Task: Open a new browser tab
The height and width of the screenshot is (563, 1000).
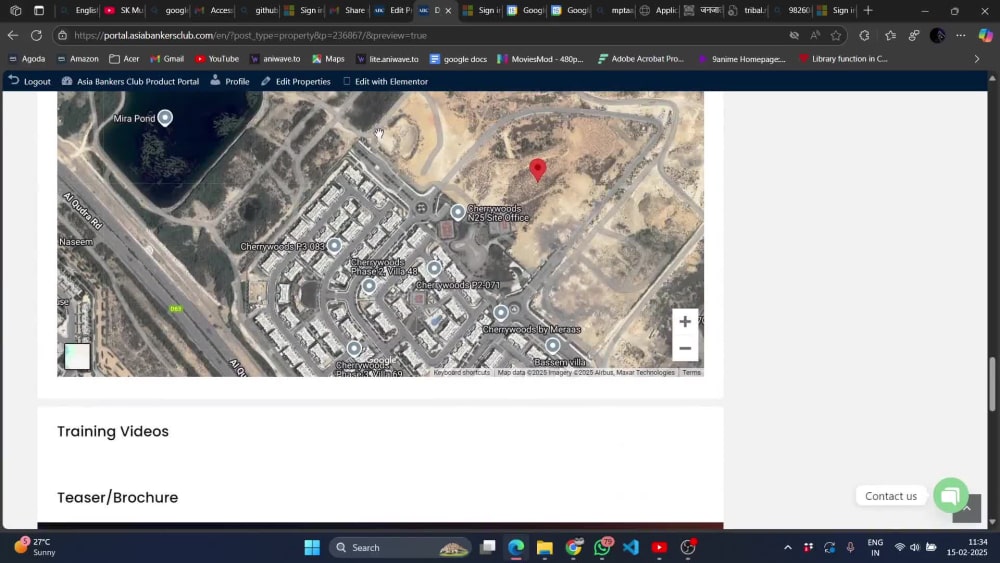Action: click(868, 10)
